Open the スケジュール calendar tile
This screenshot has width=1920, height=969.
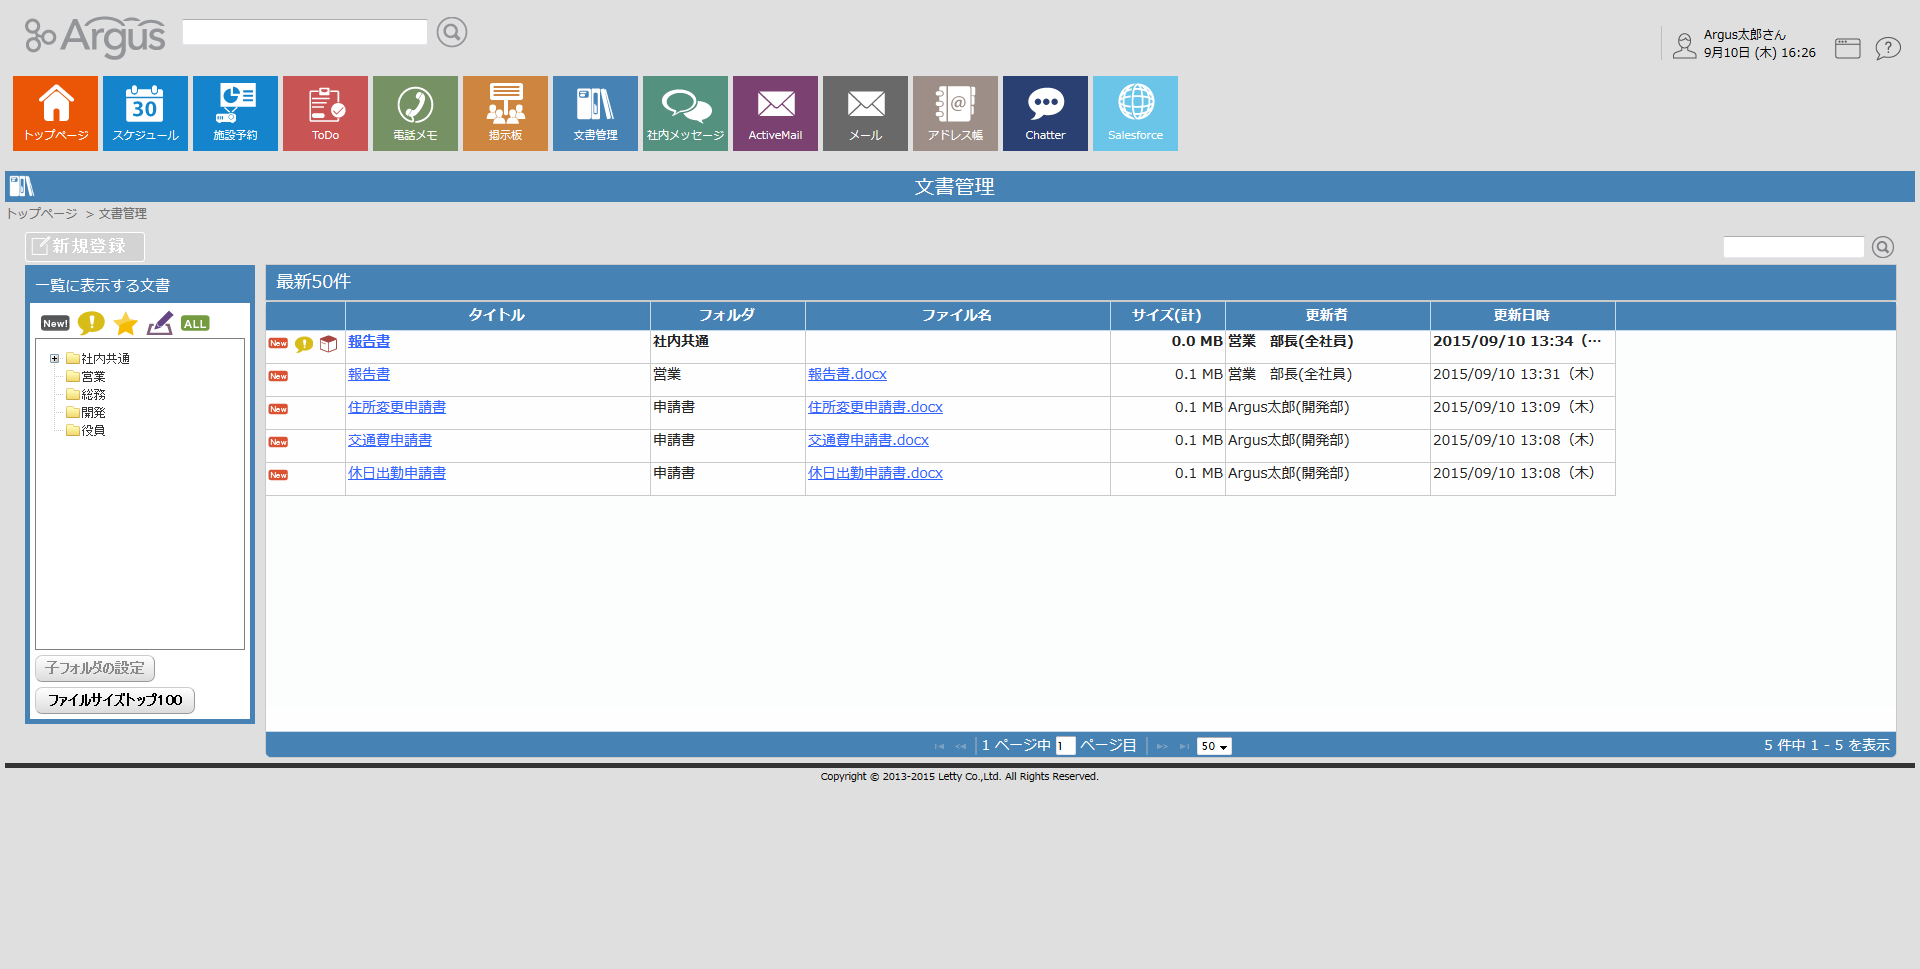(146, 113)
